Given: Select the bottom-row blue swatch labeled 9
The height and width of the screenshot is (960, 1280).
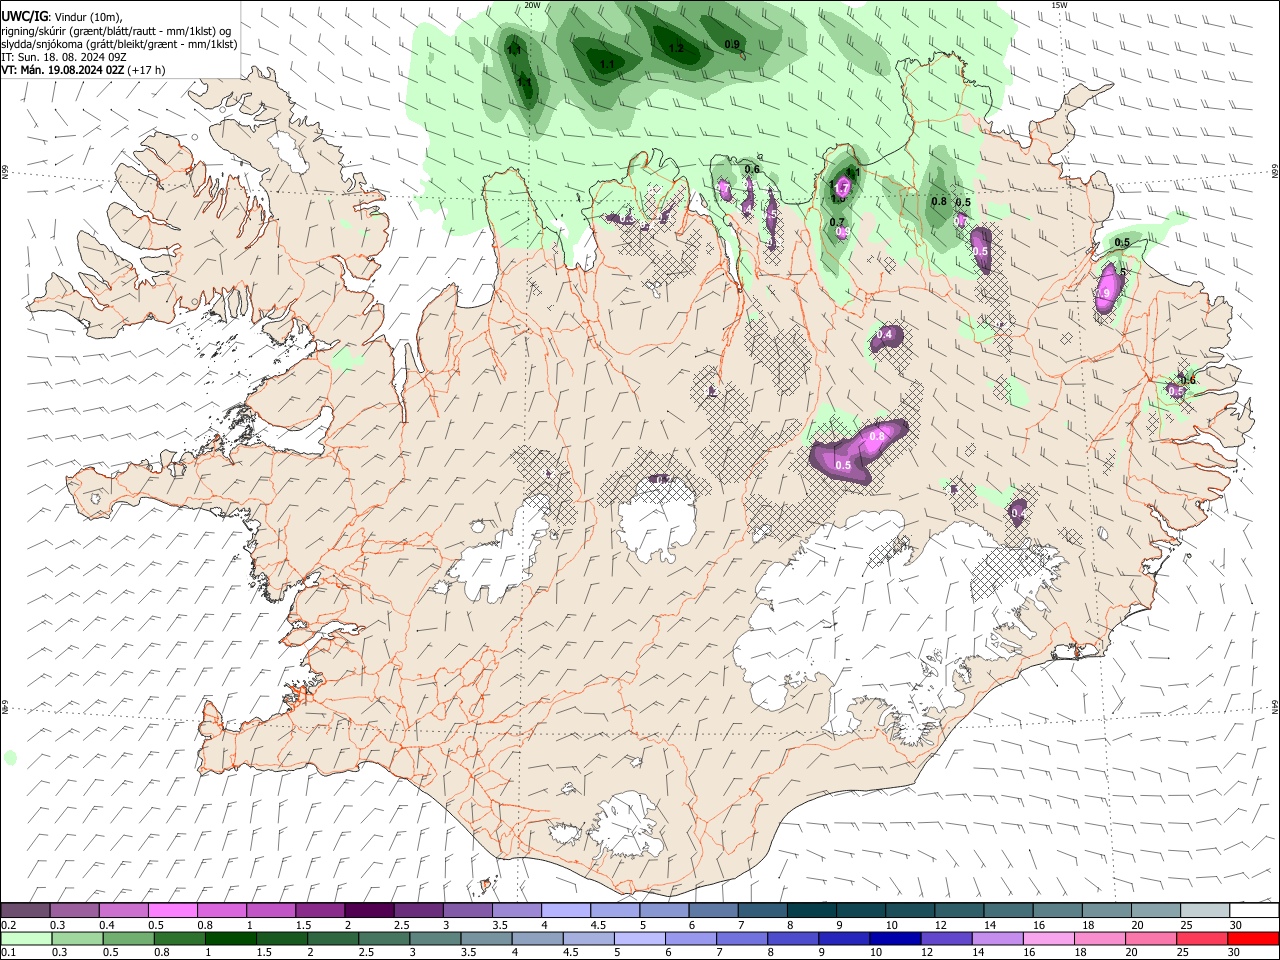Looking at the screenshot, I should coord(843,938).
